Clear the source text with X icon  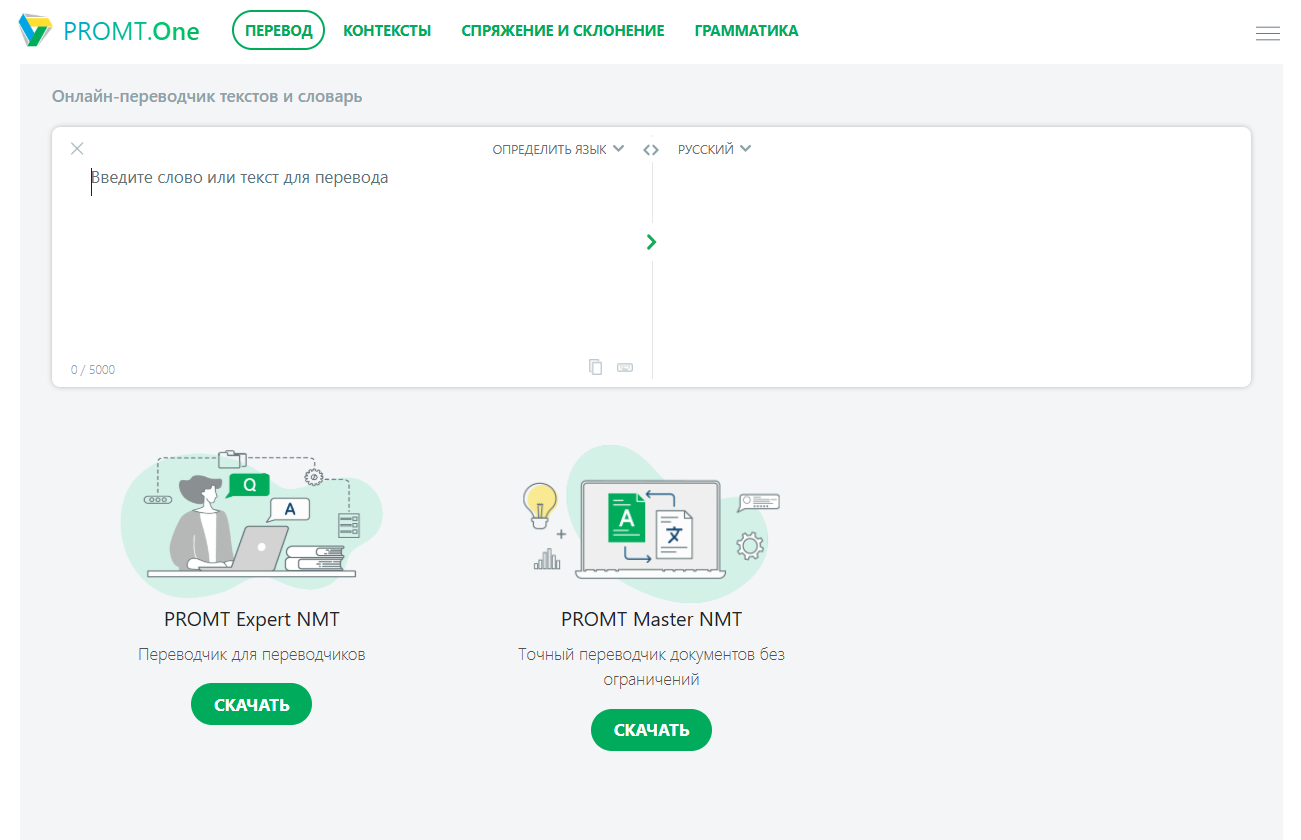click(x=77, y=149)
